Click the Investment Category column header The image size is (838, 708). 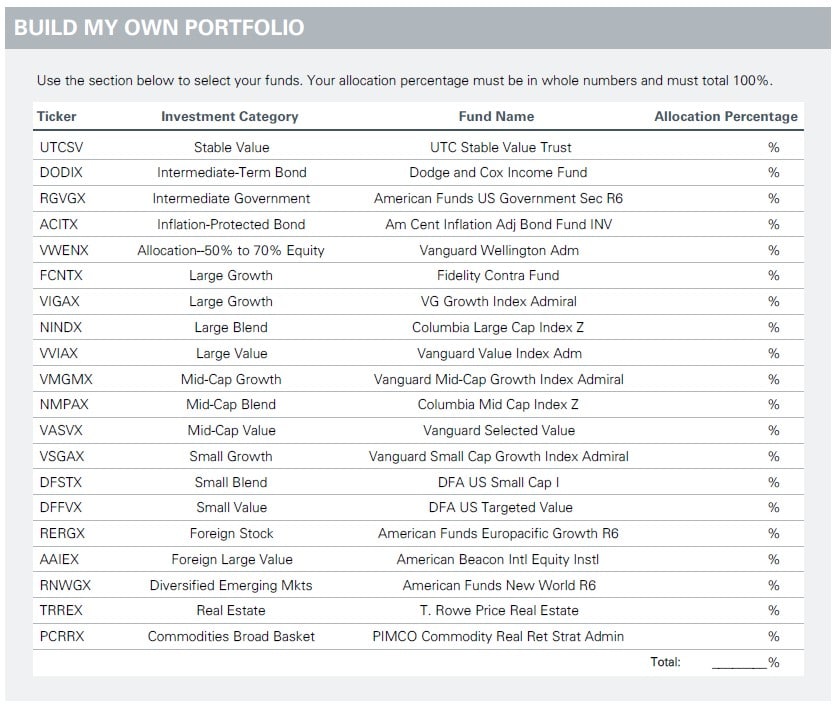tap(230, 117)
